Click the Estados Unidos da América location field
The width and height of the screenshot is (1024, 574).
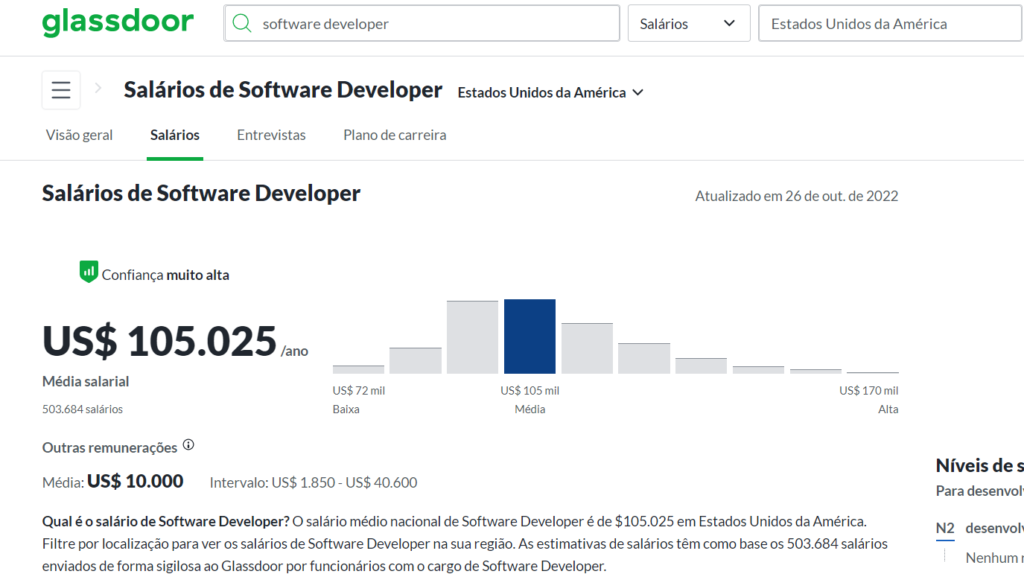[x=891, y=24]
